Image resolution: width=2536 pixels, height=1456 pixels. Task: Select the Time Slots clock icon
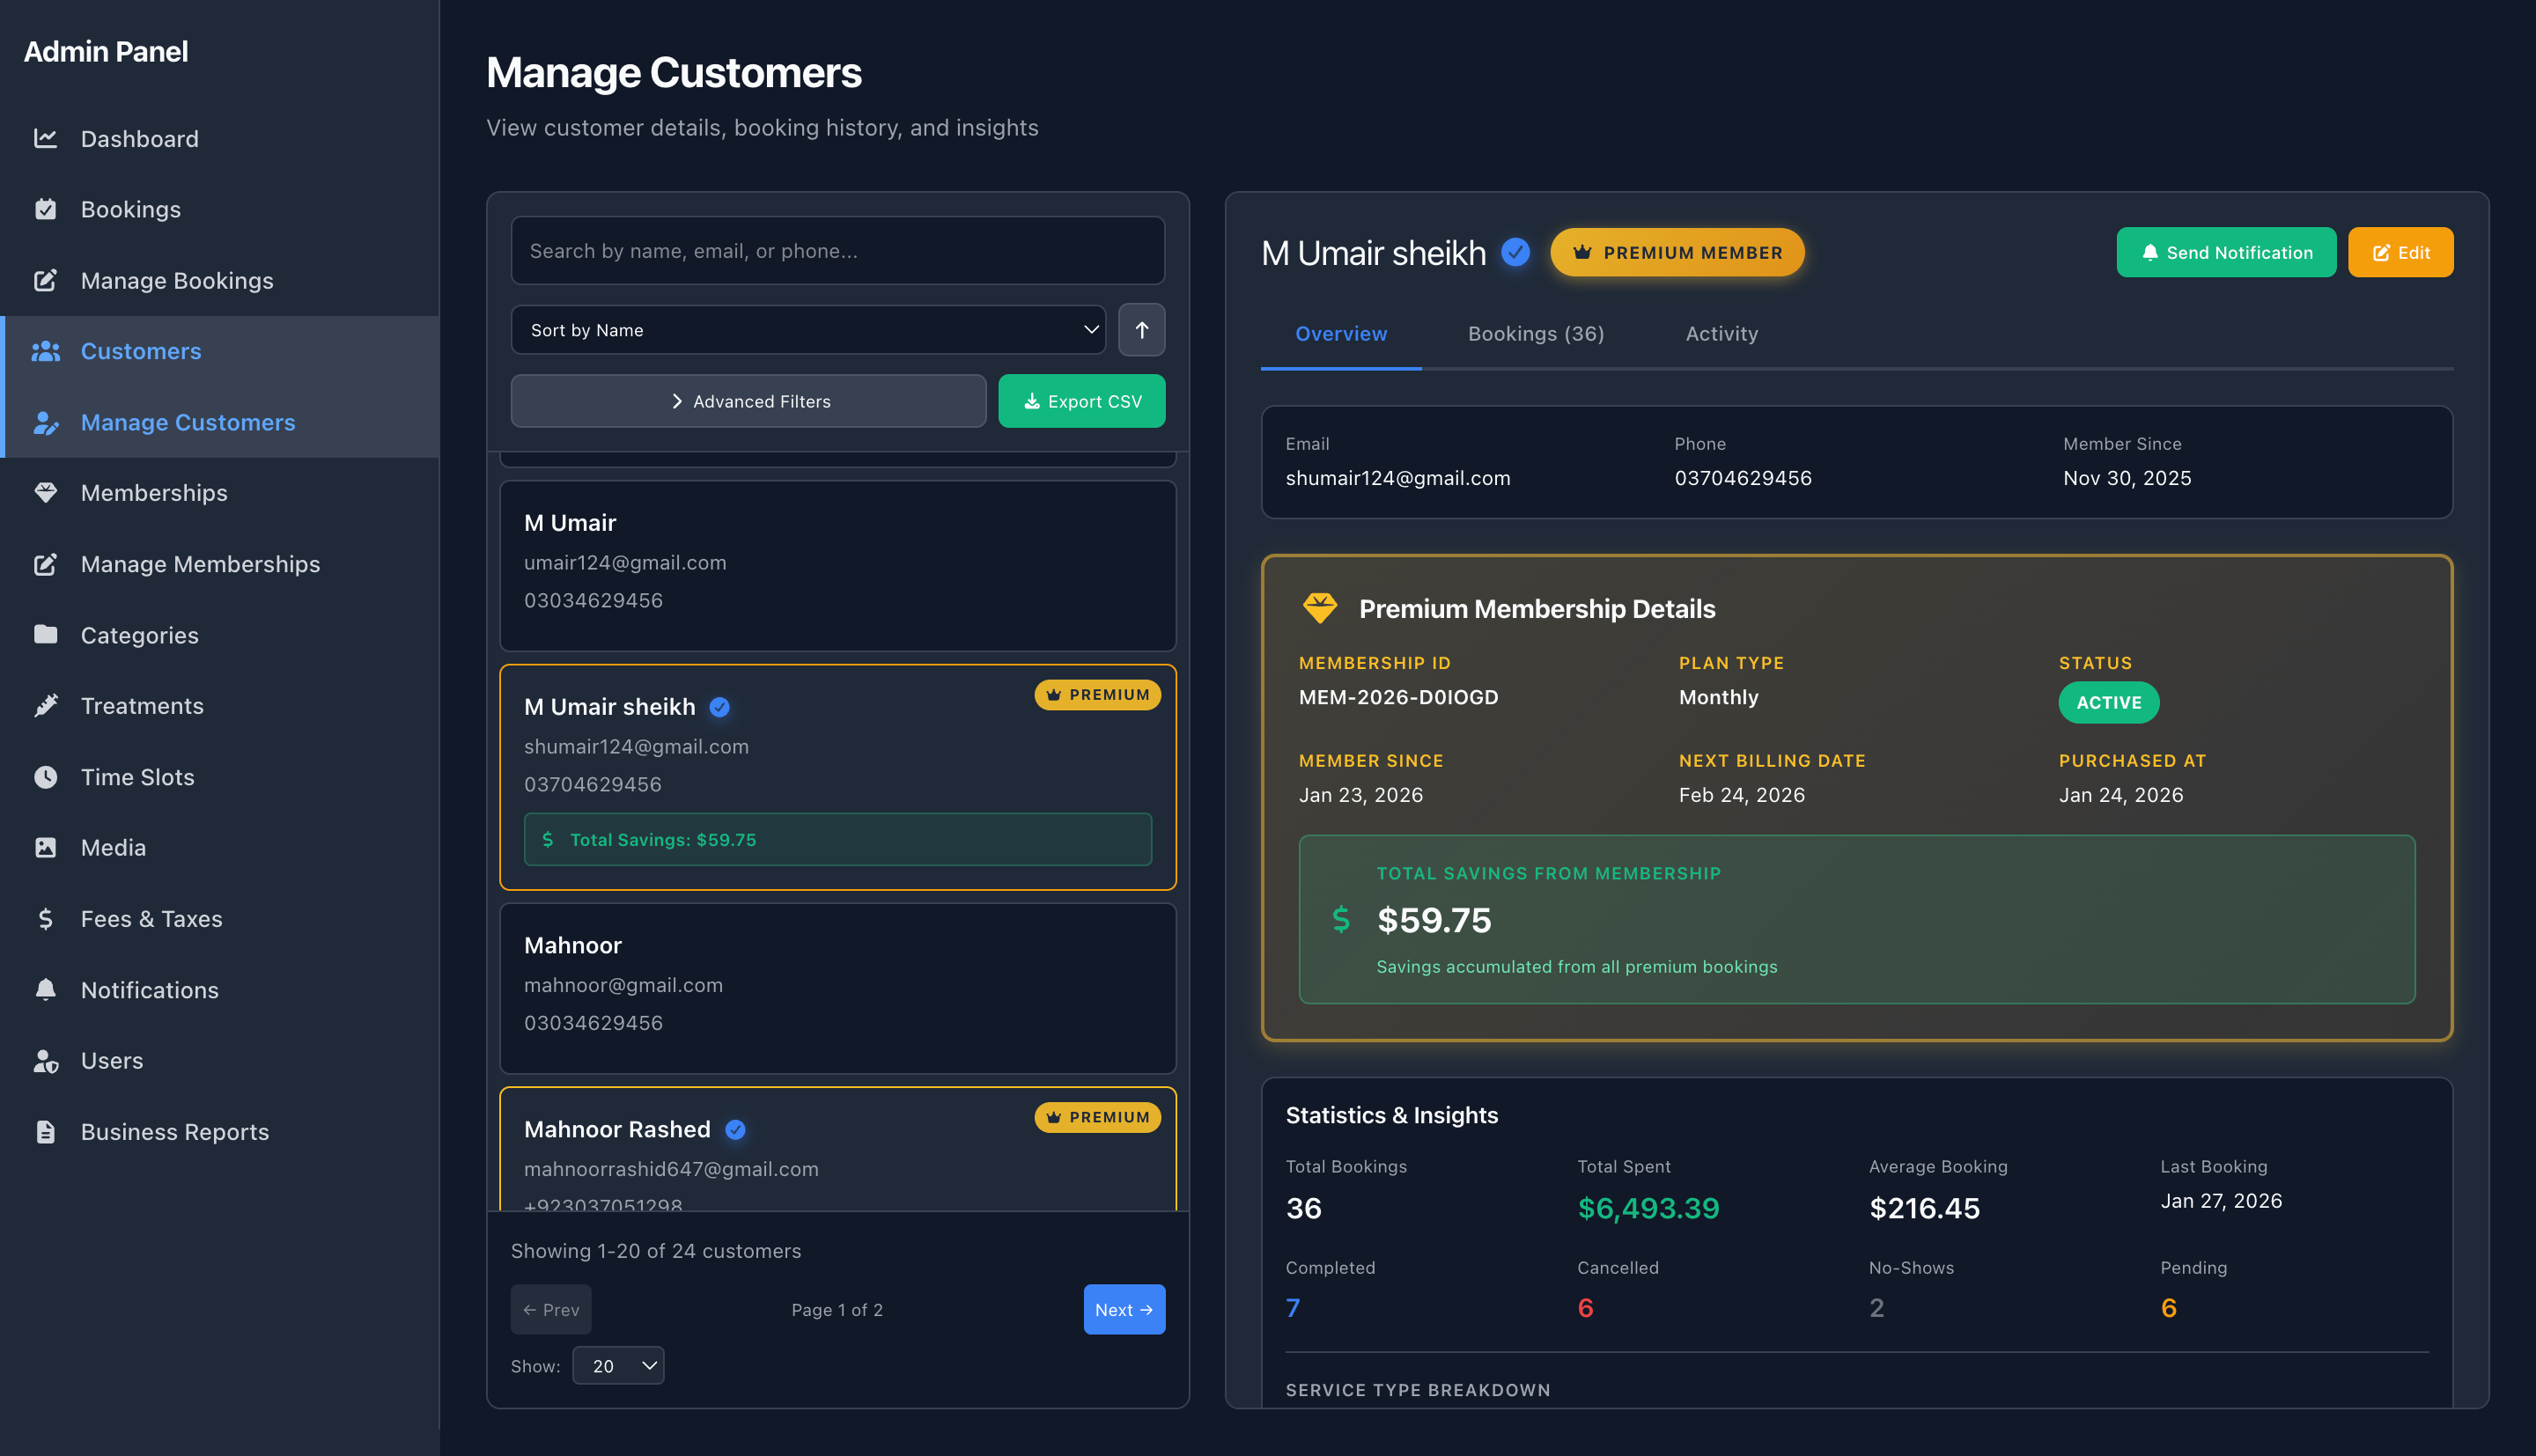pos(47,777)
